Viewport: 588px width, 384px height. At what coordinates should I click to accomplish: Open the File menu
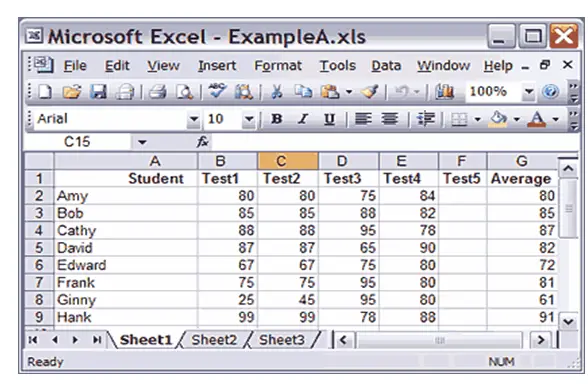[x=75, y=66]
